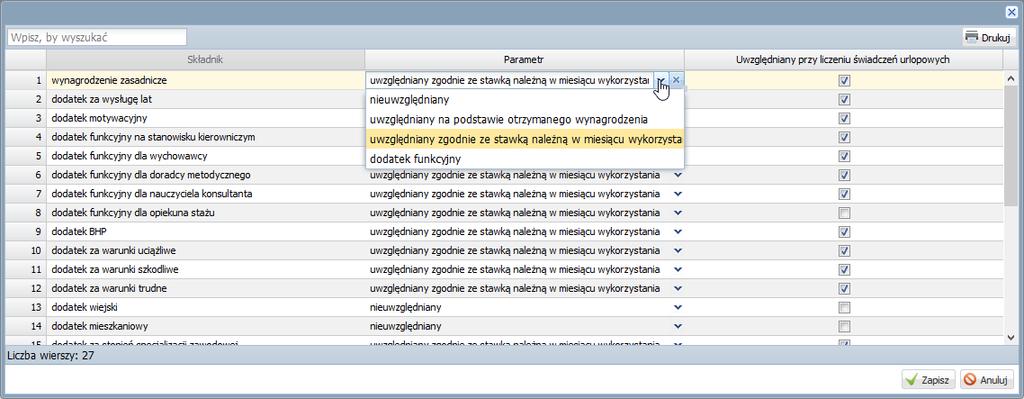Click 'Uwzględniany przy liczeniu świadczeń urlopowych' header
Screen dimensions: 1024x399
pos(844,59)
